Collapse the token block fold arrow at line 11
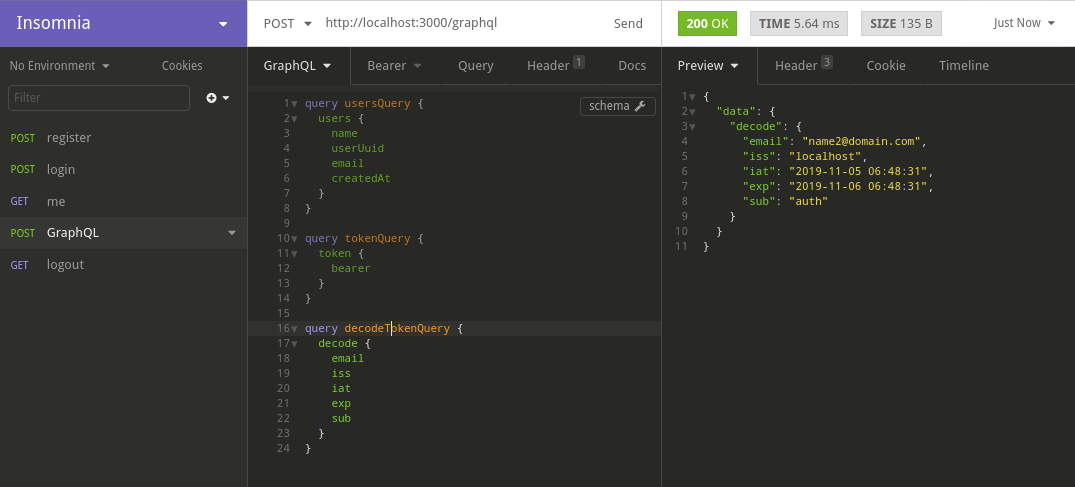The image size is (1075, 487). pyautogui.click(x=294, y=254)
